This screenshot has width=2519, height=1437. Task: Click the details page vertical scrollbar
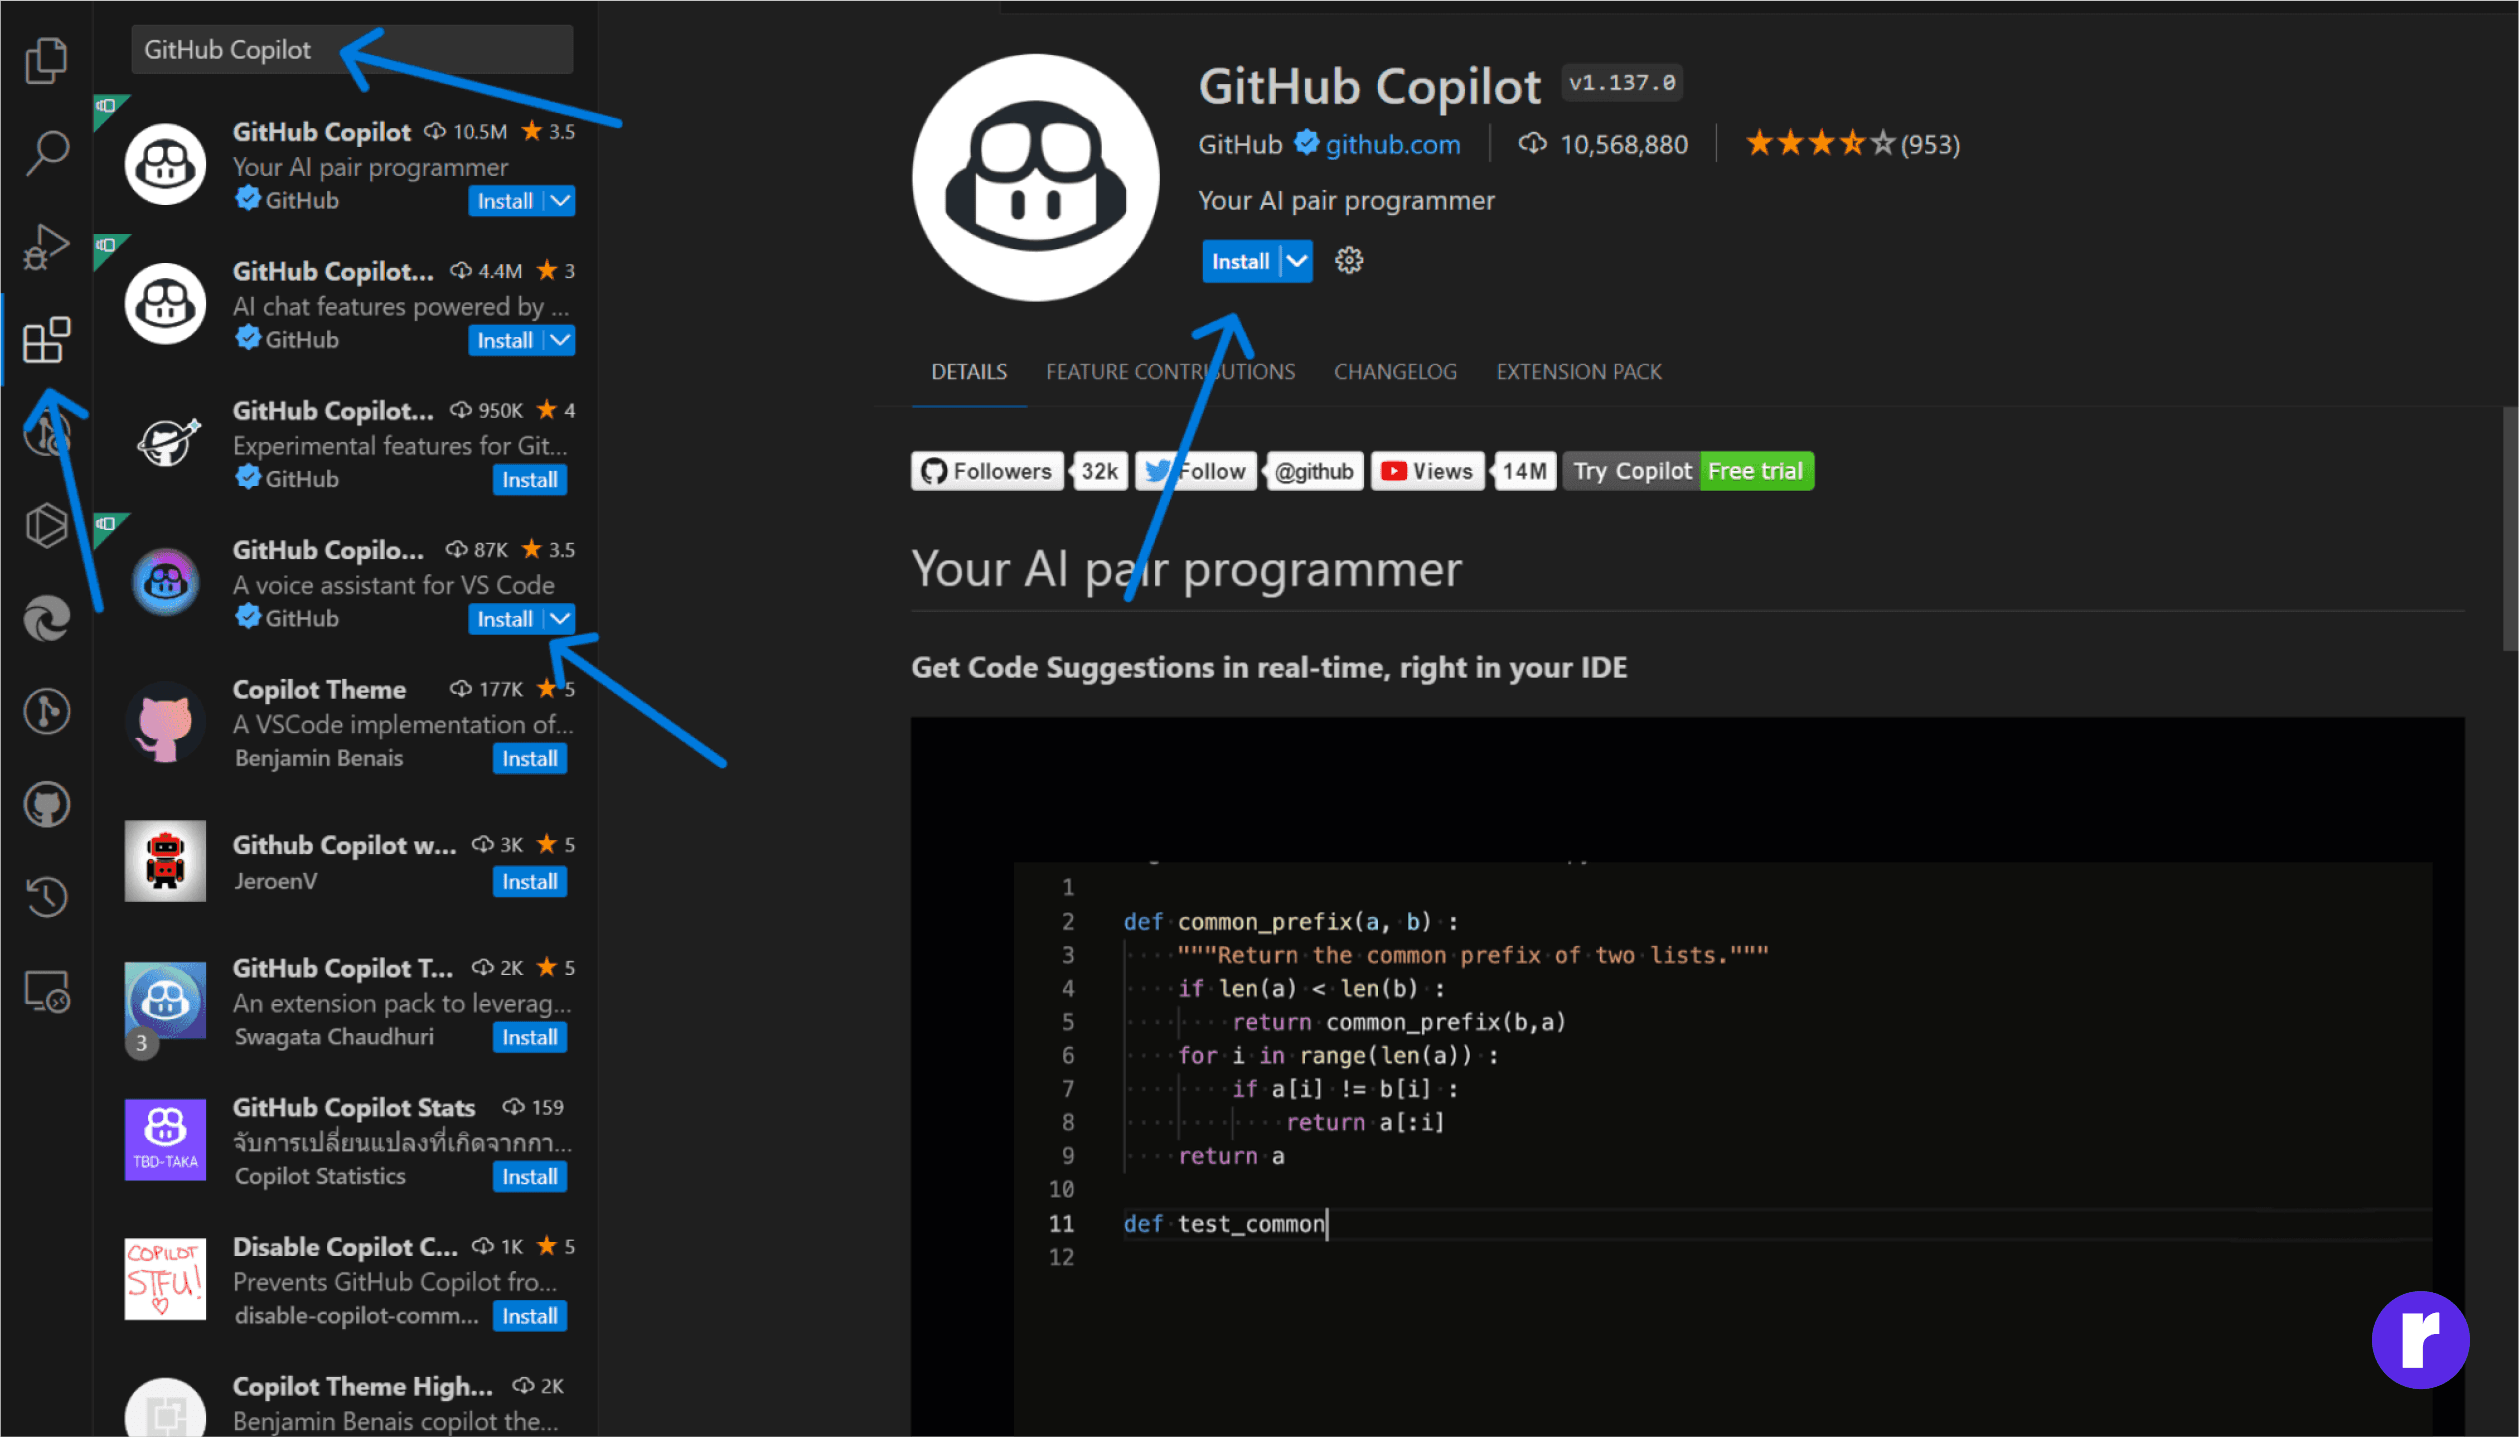click(2510, 528)
